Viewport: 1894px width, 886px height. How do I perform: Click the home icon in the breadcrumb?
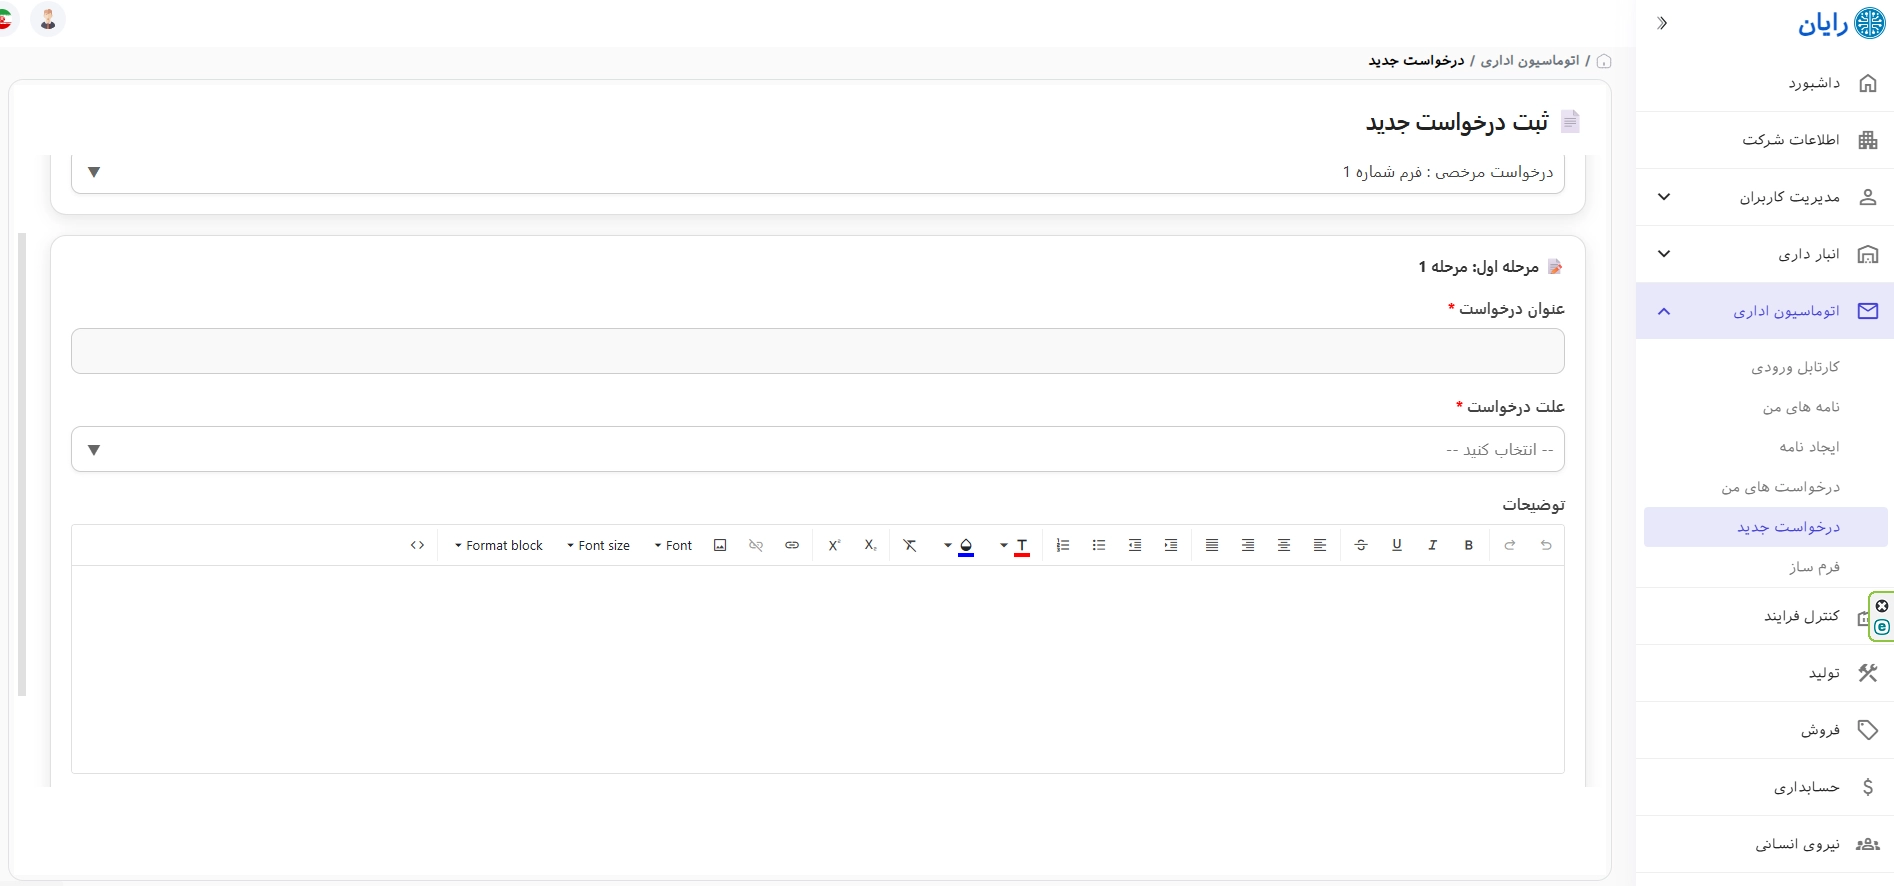coord(1604,62)
